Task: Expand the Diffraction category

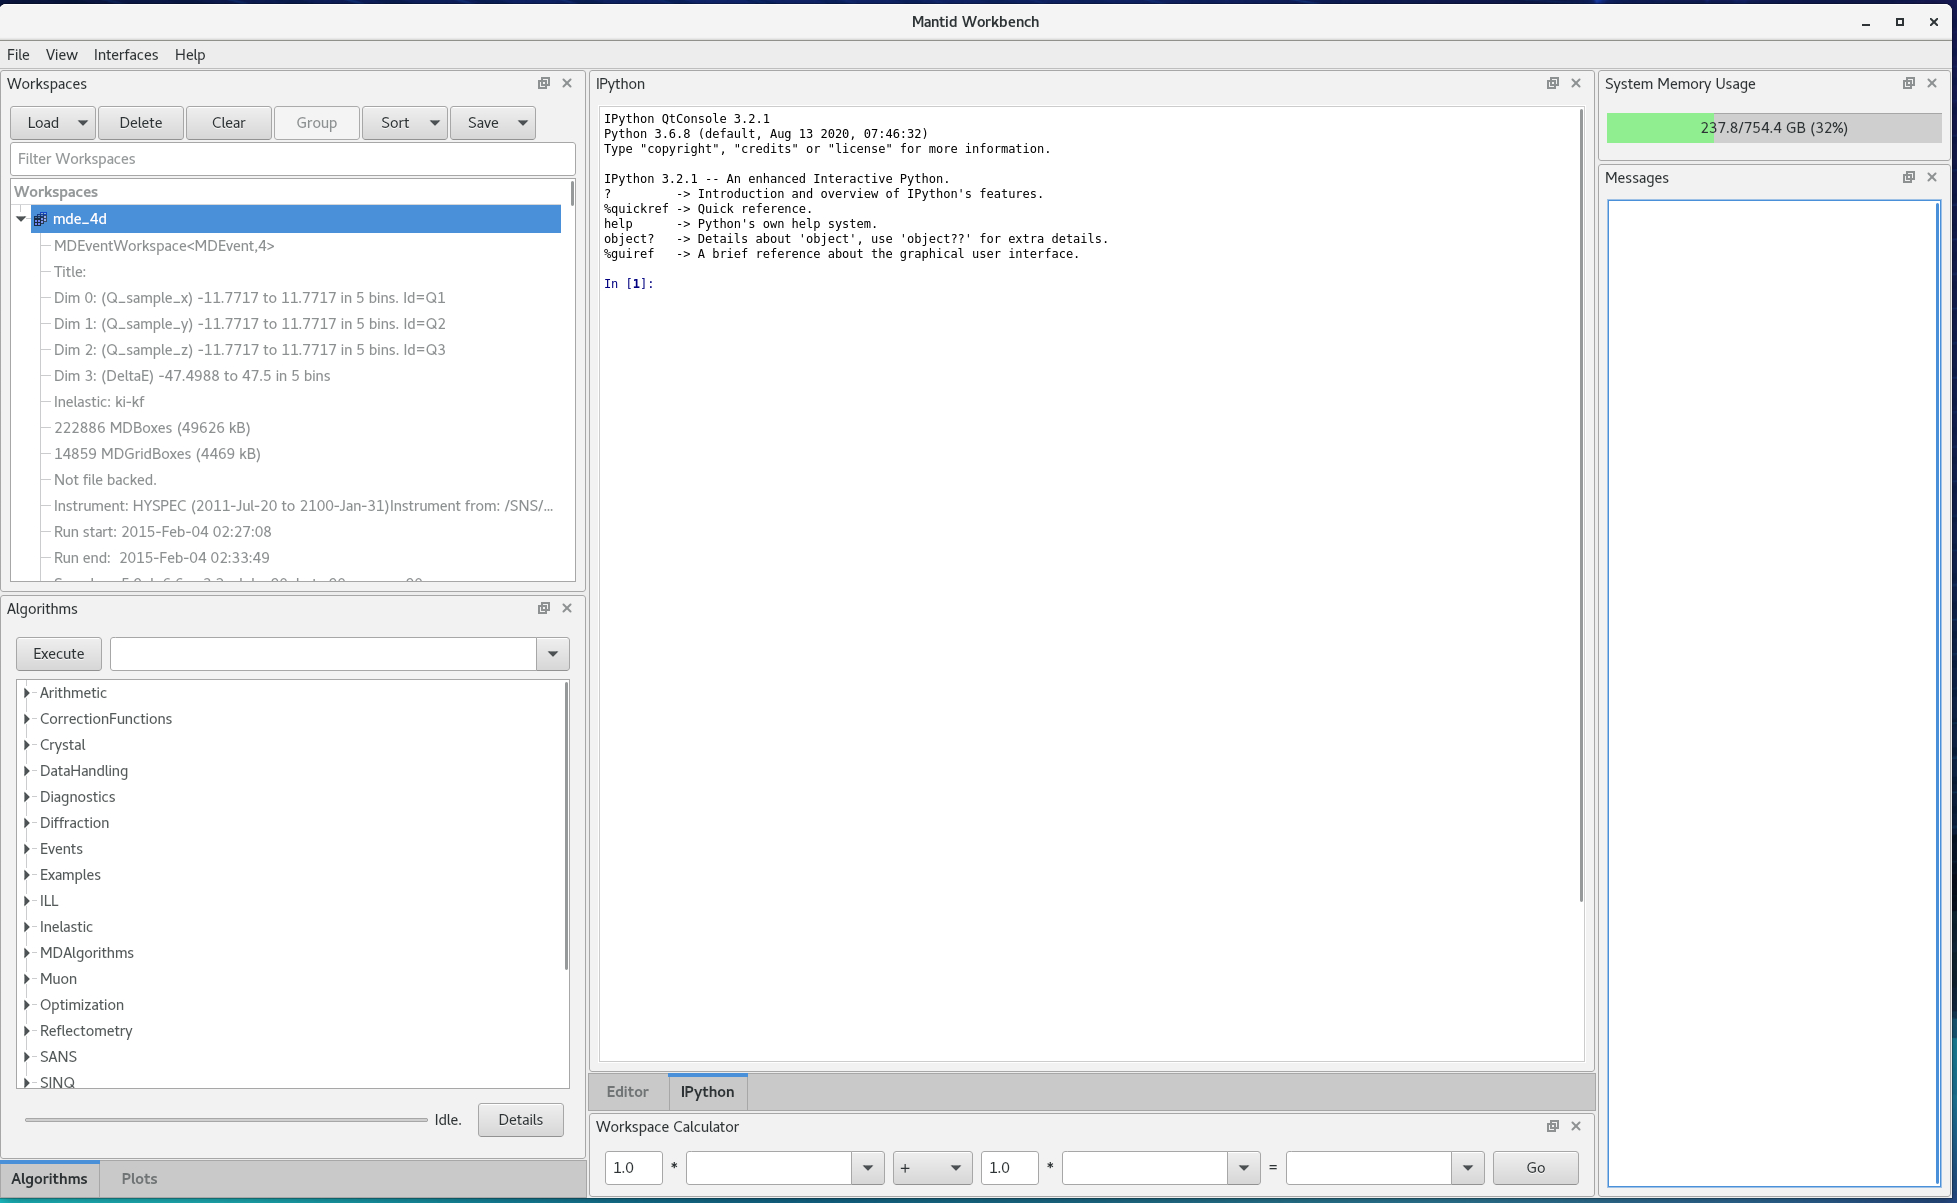Action: point(27,823)
